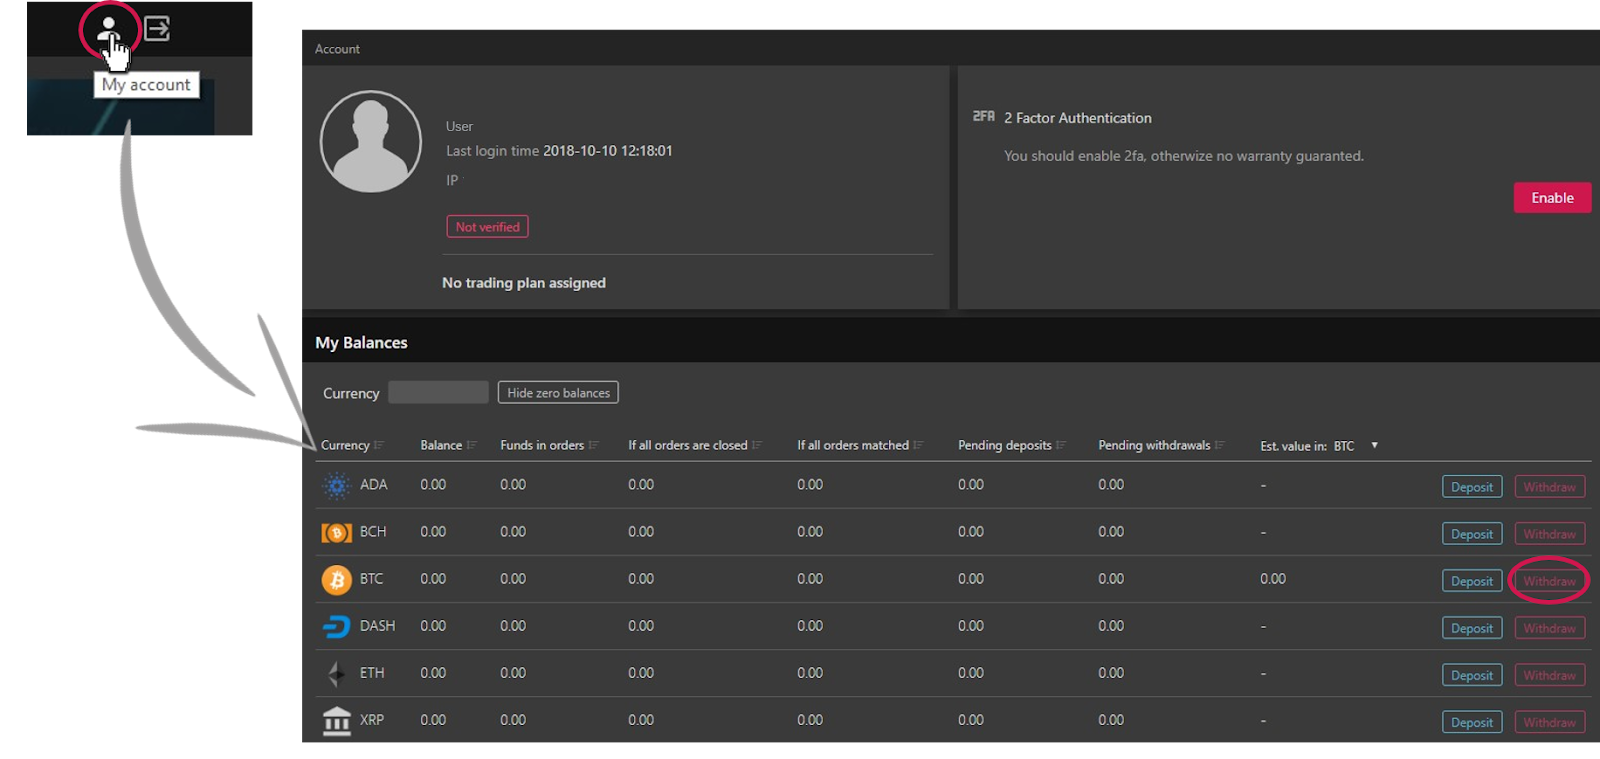Click BCH currency label

coord(373,531)
